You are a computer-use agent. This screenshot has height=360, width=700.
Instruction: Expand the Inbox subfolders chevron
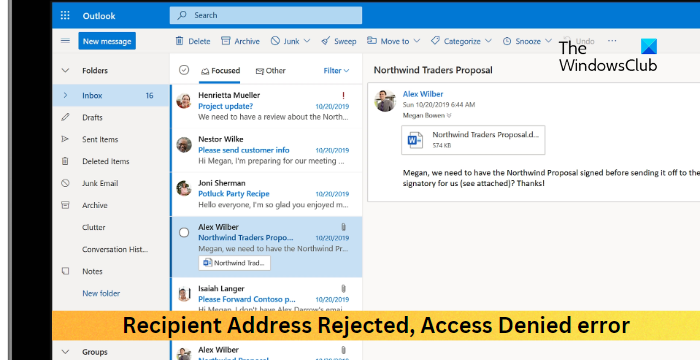(65, 95)
